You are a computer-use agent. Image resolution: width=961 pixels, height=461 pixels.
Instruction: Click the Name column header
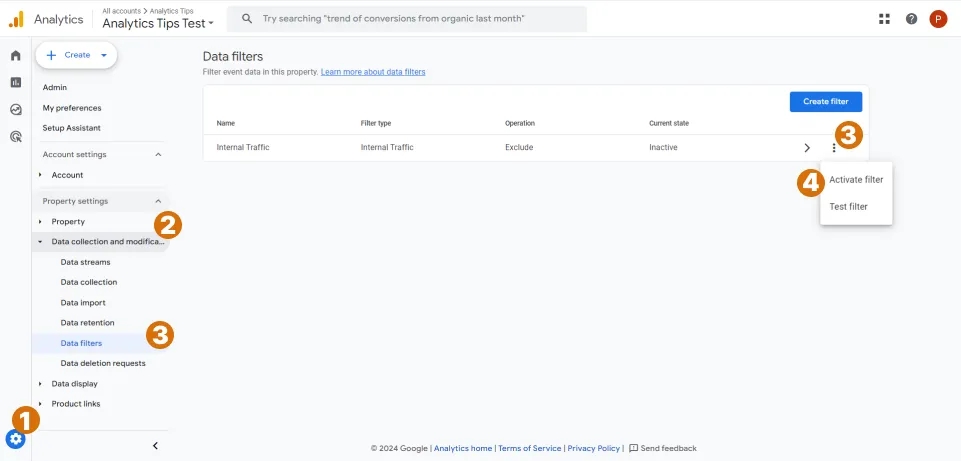pyautogui.click(x=226, y=123)
